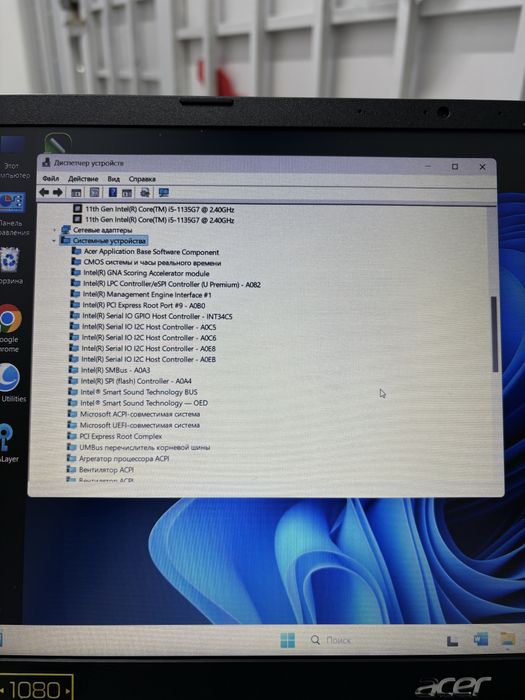Open the Вид menu
Screen dimensions: 525x700
click(x=113, y=179)
